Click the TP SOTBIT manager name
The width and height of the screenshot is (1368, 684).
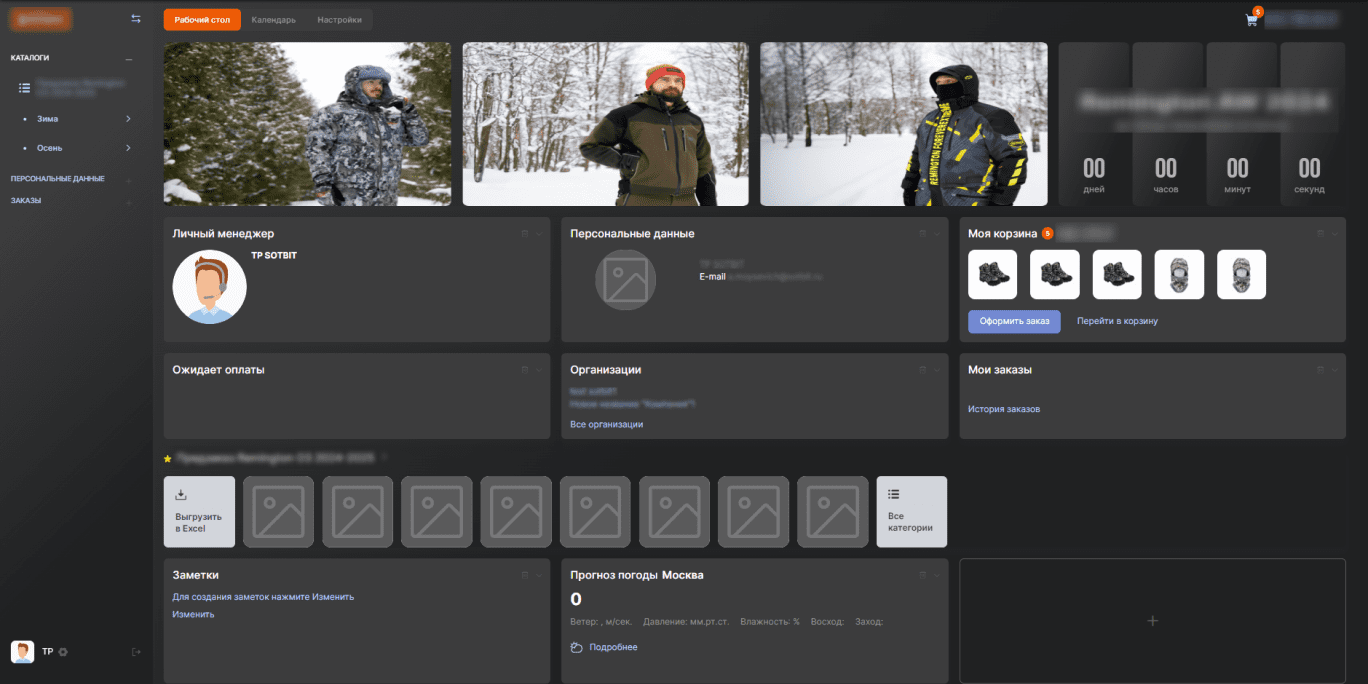coord(274,255)
